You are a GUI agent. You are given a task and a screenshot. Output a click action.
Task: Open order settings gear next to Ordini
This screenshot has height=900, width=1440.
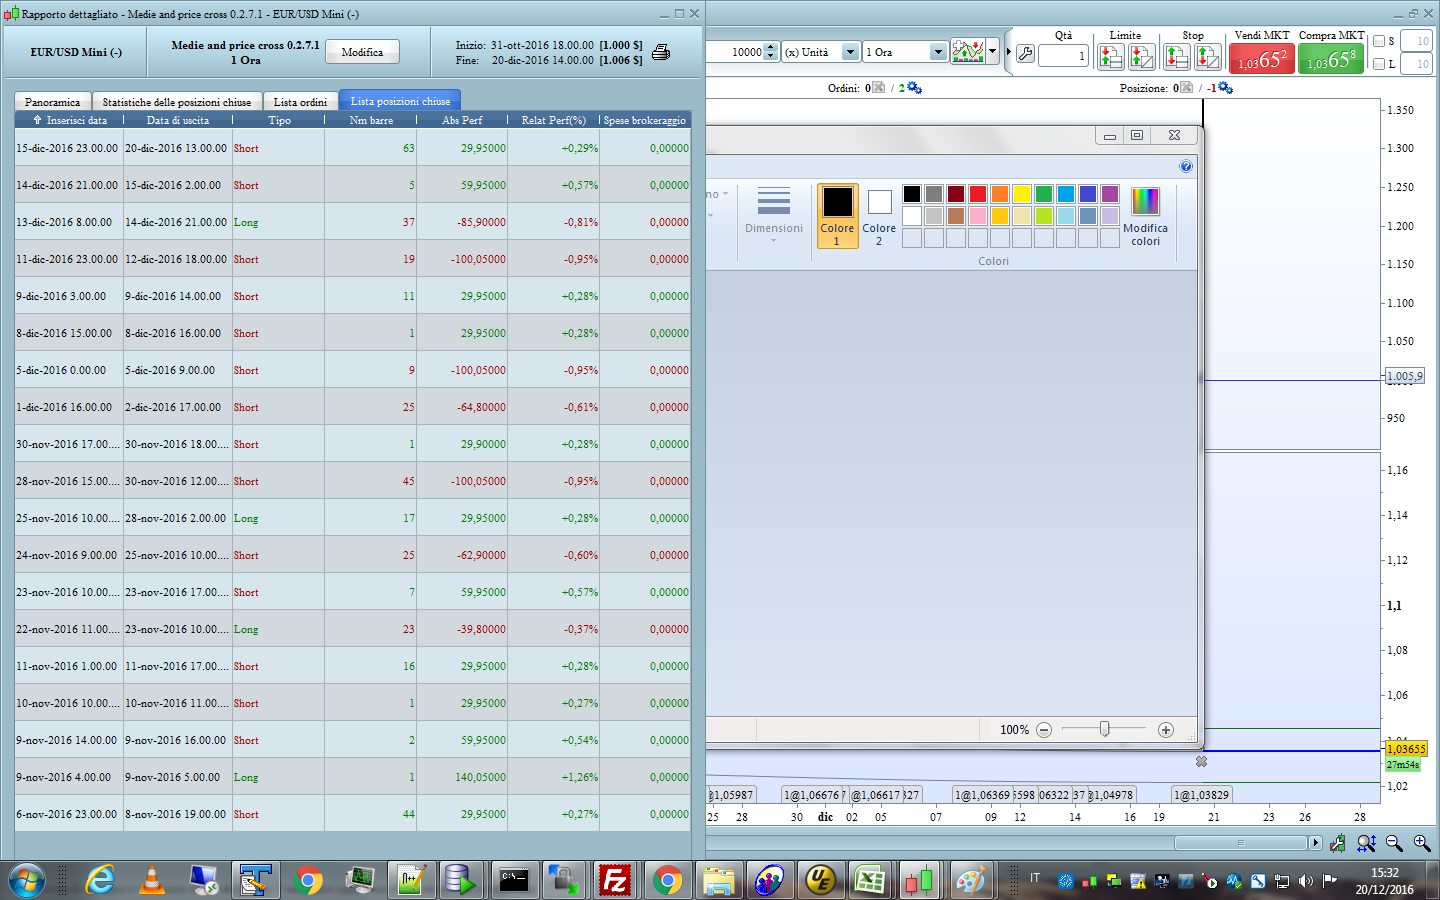click(x=914, y=88)
